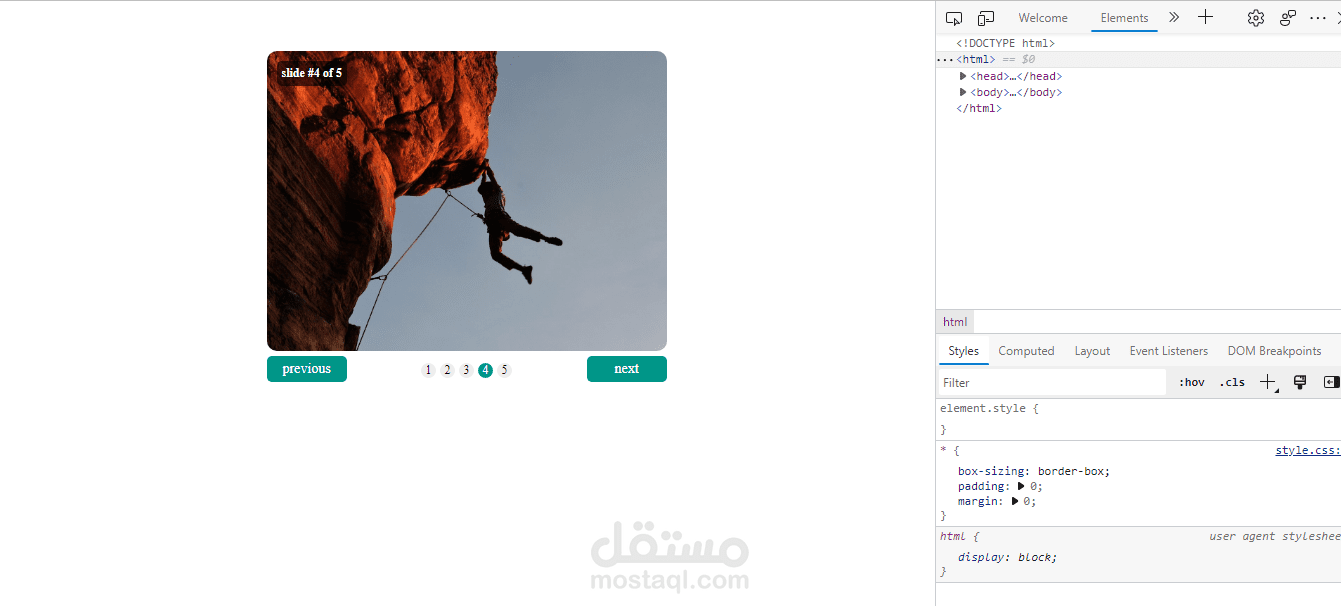Expand the head element node
This screenshot has width=1341, height=606.
[963, 75]
